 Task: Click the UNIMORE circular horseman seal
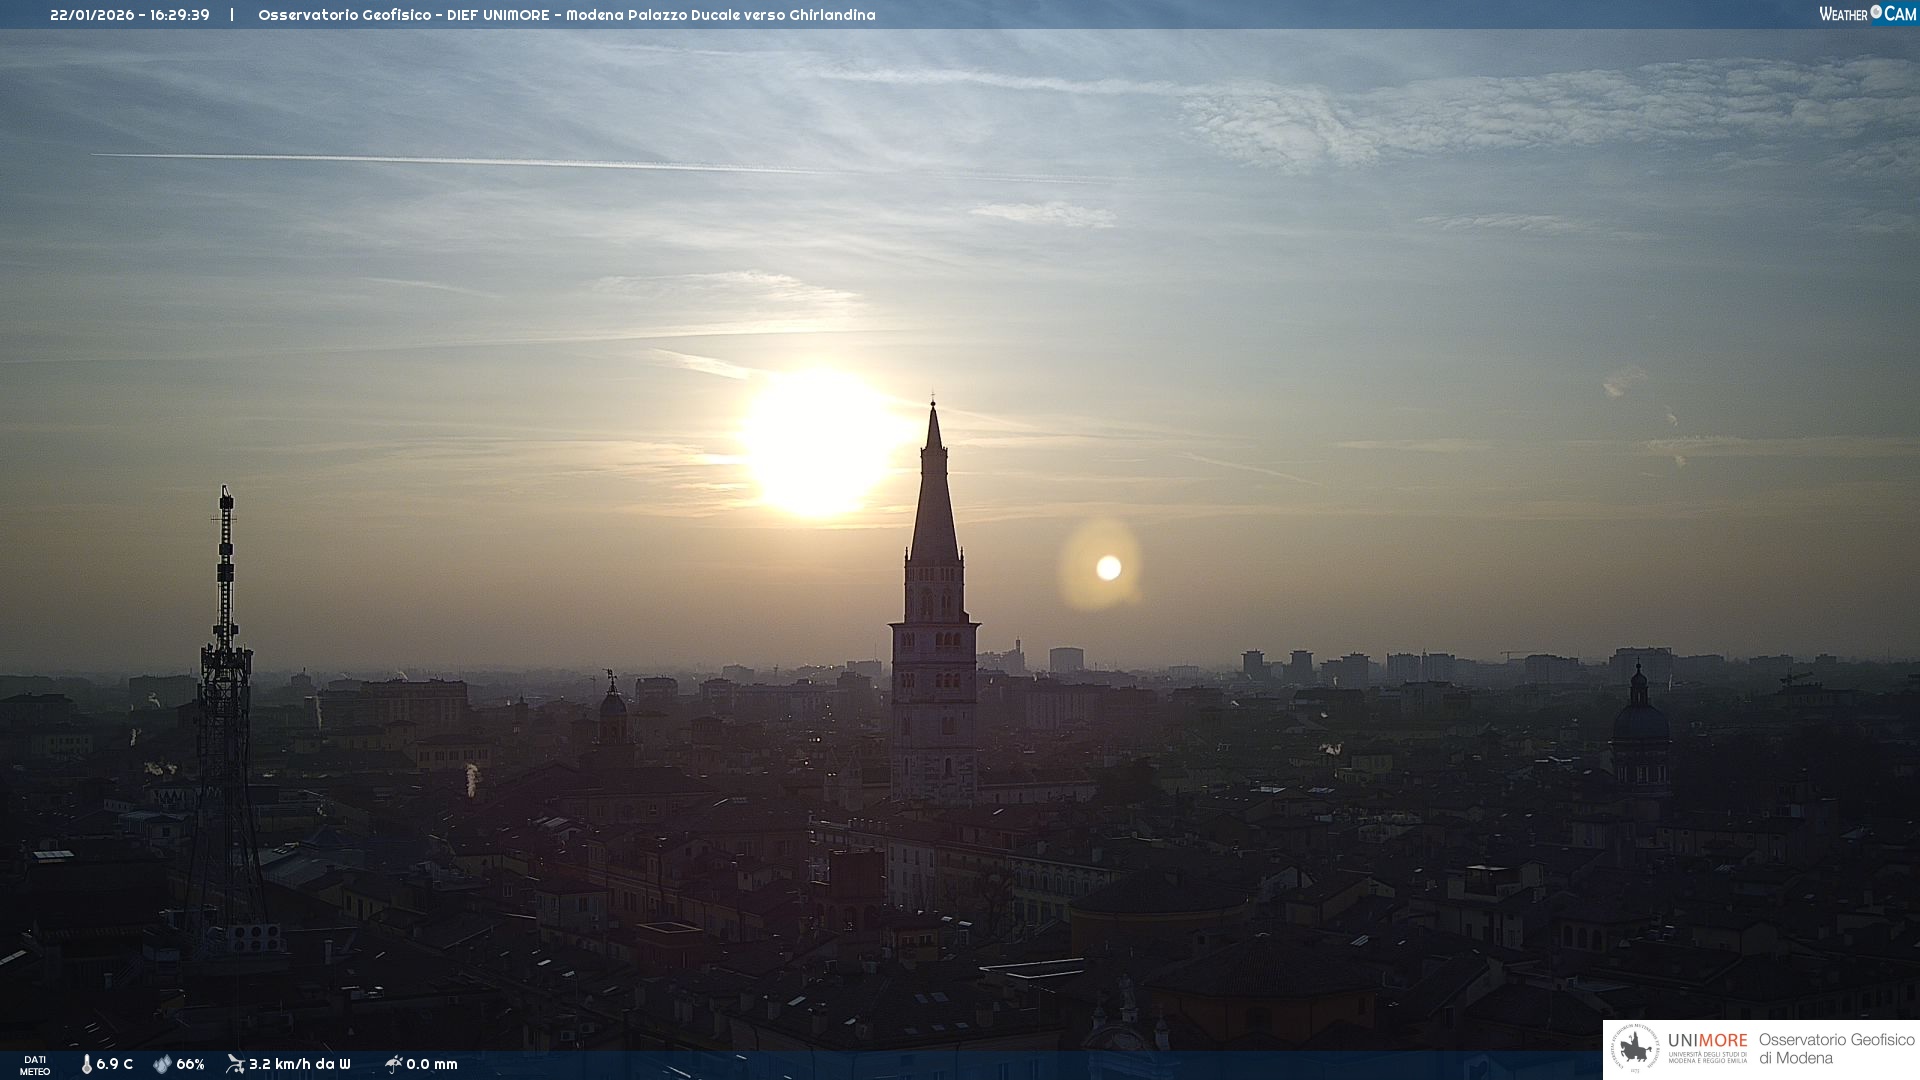[x=1635, y=1049]
